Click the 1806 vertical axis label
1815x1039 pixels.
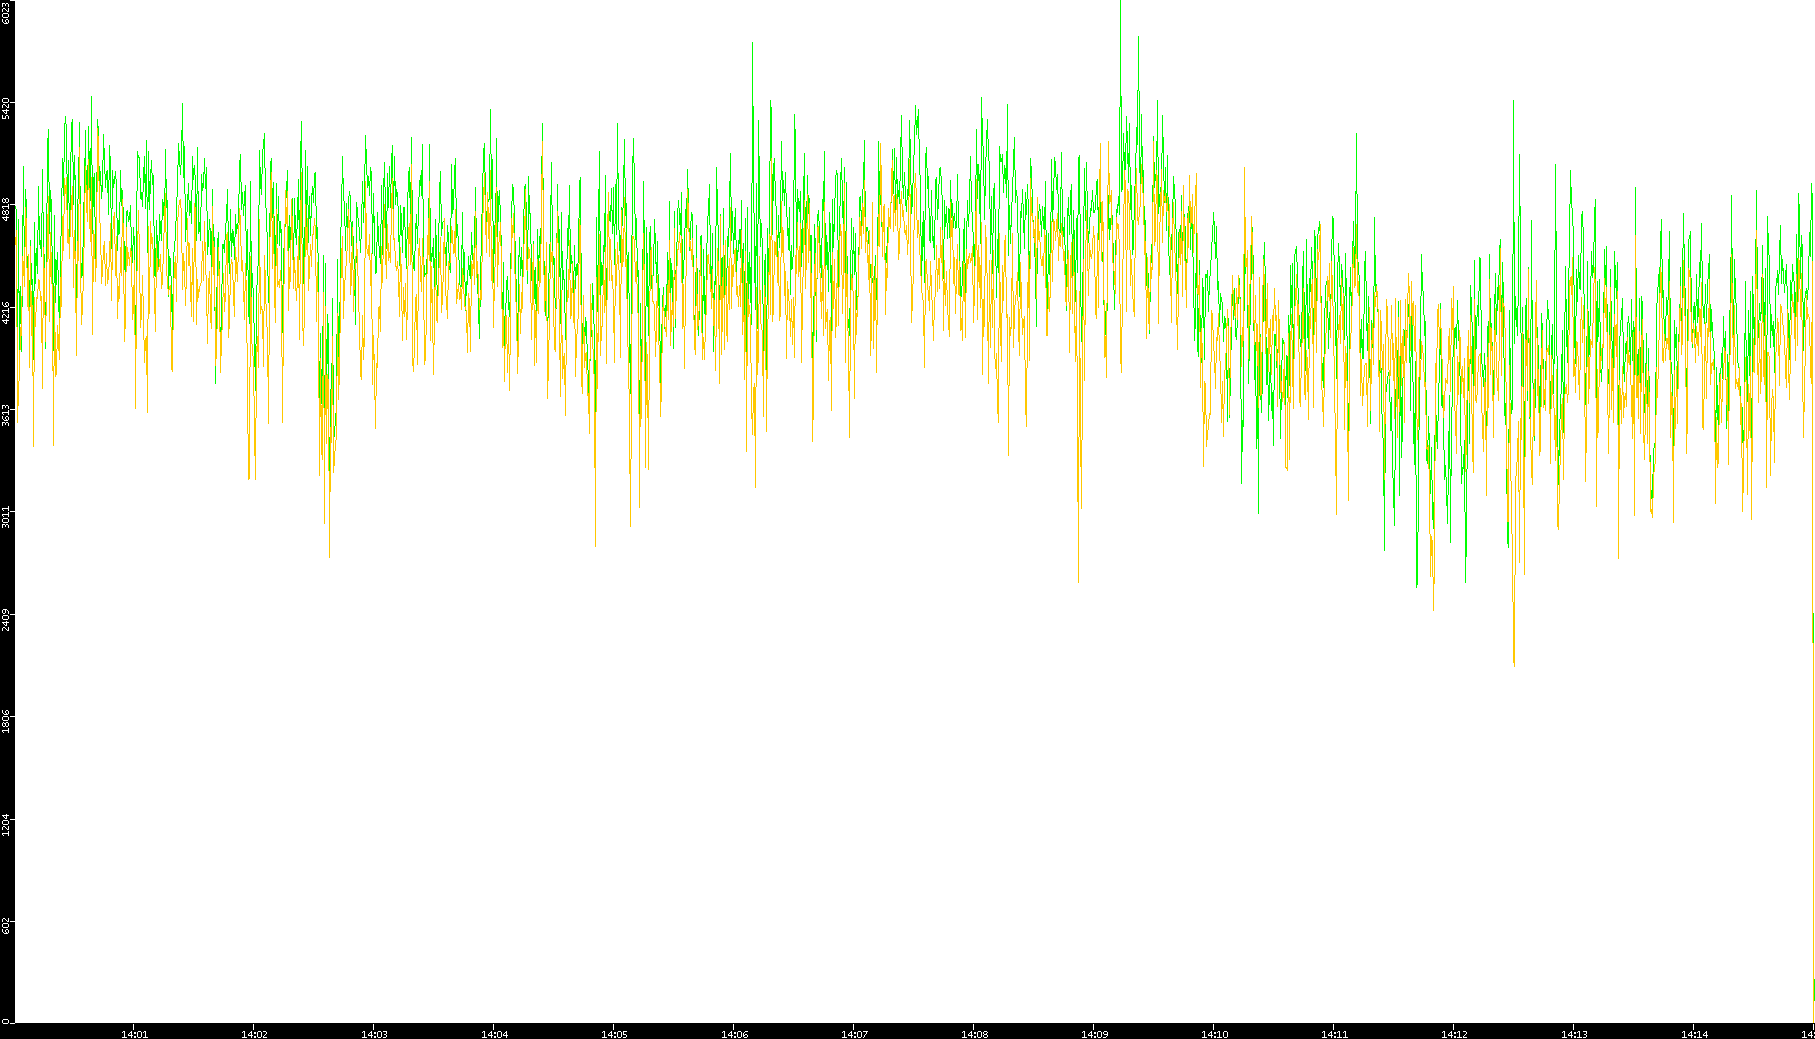coord(6,722)
